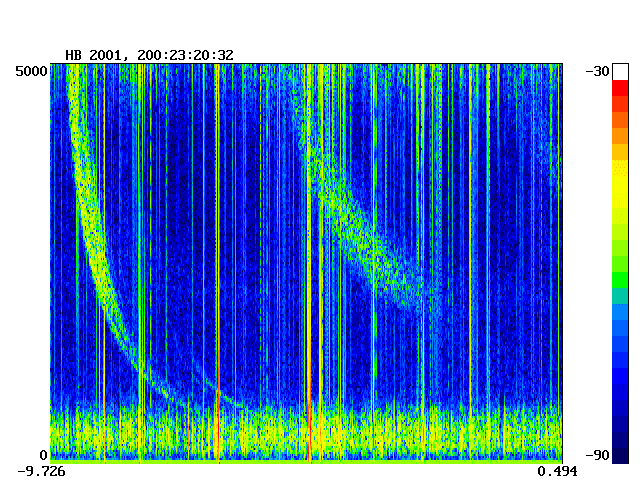Image resolution: width=640 pixels, height=480 pixels.
Task: Click the bright green colorbar segment
Action: [620, 280]
